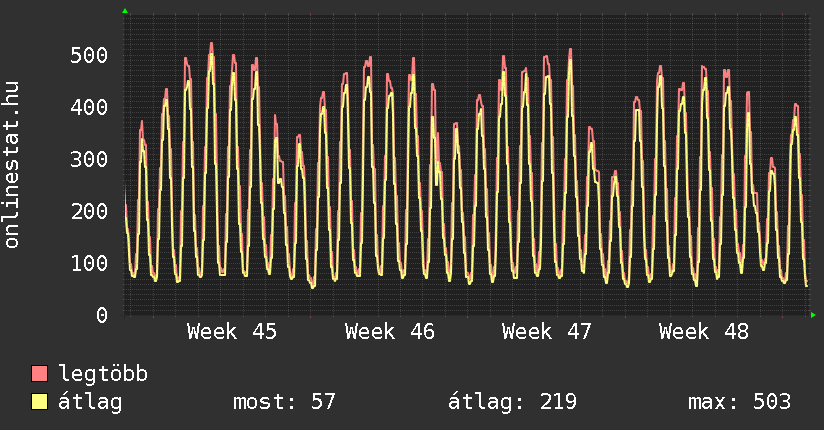824x430 pixels.
Task: Select the 200 y-axis tick label
Action: [89, 211]
